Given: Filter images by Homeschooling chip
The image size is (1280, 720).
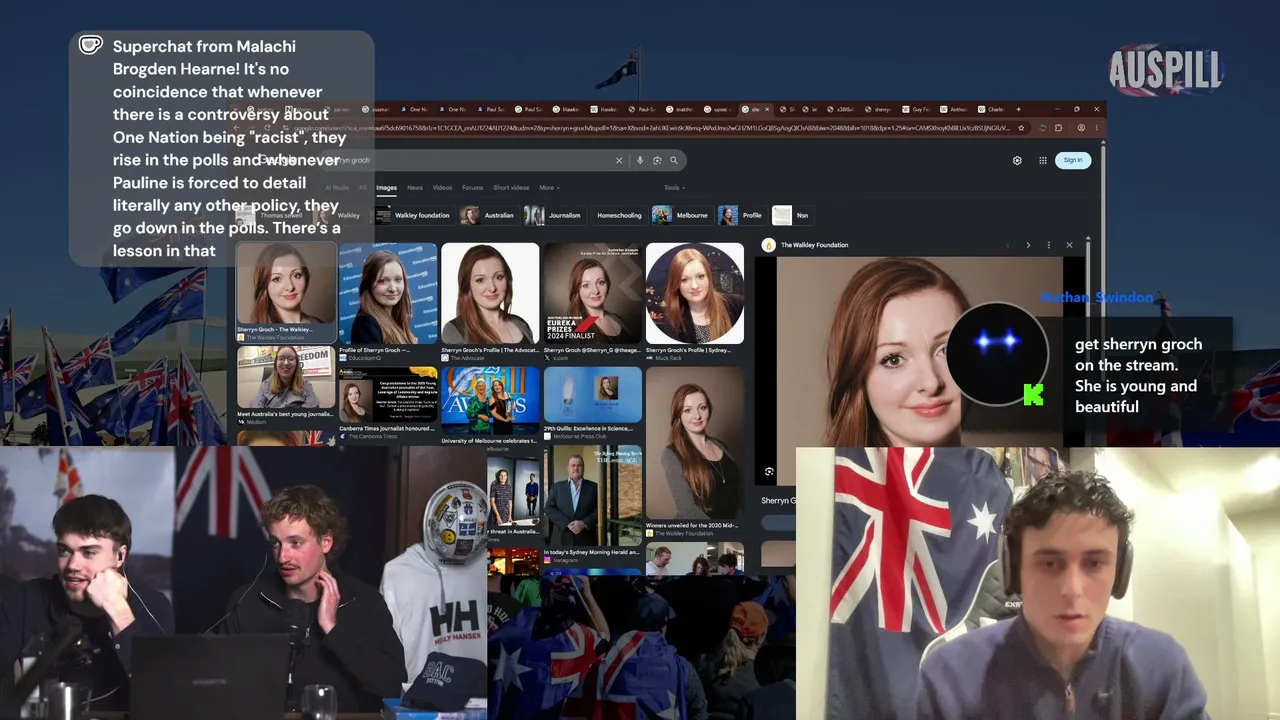Looking at the screenshot, I should point(619,215).
